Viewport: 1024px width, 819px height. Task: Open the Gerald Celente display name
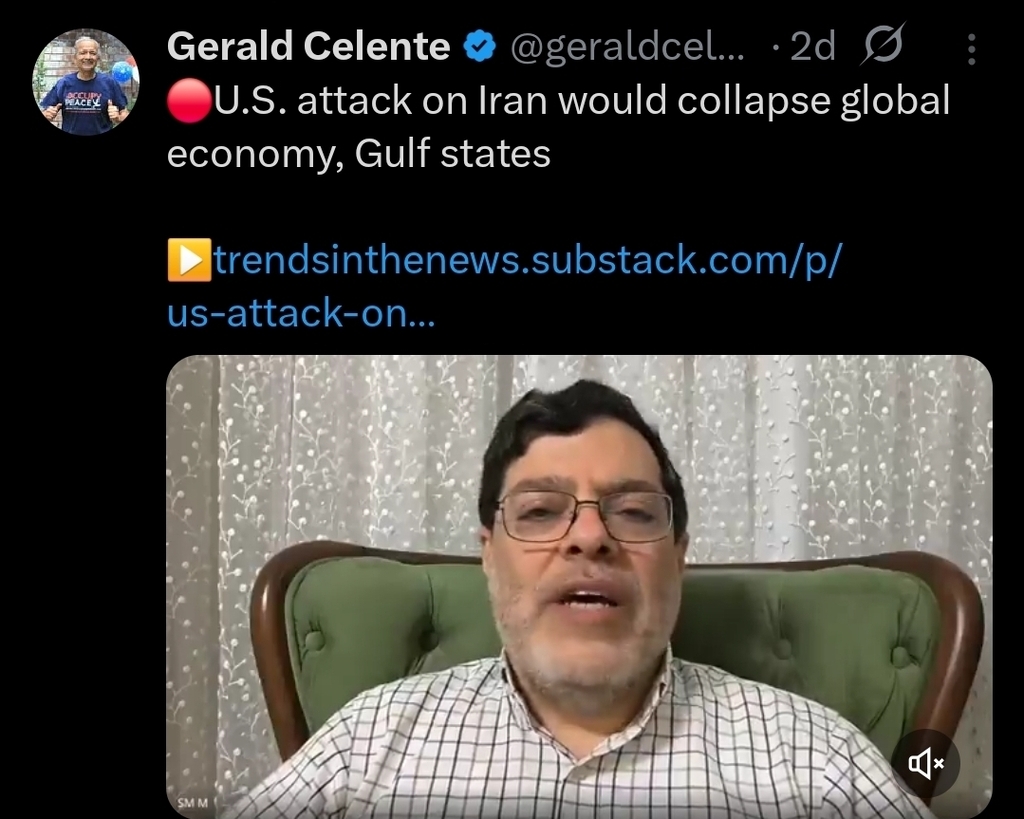tap(308, 46)
